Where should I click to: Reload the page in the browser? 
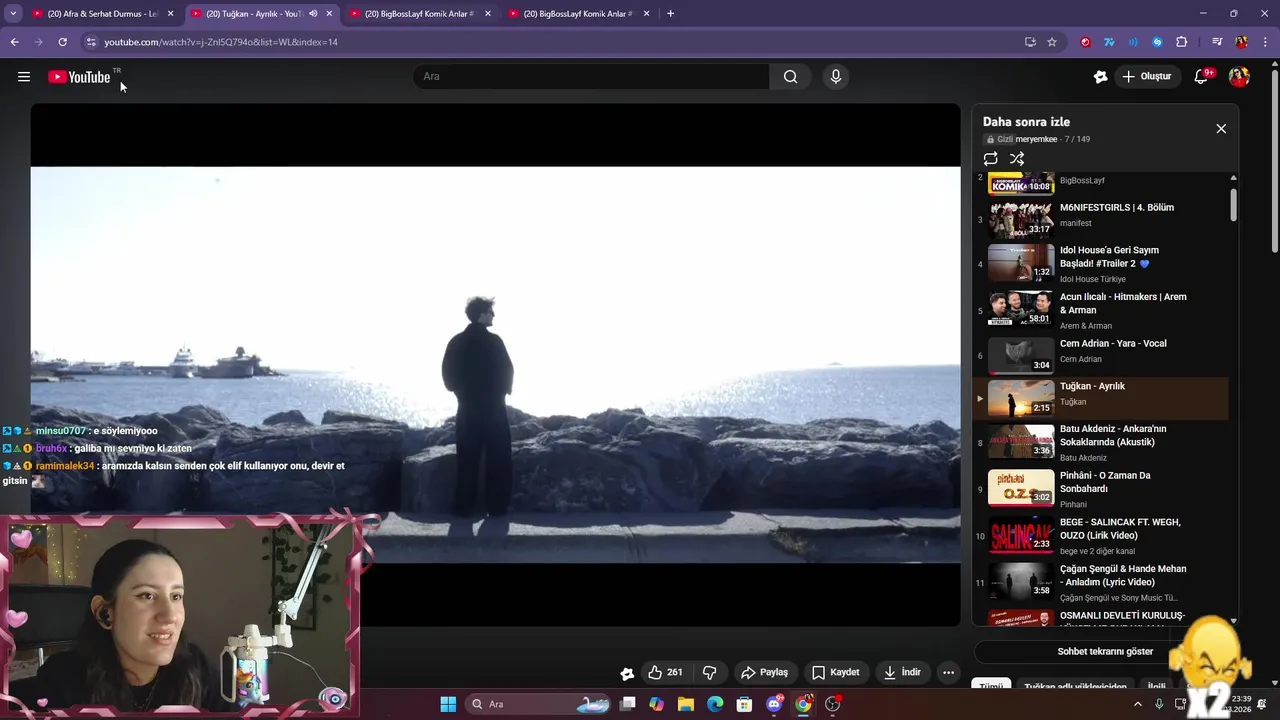(62, 42)
